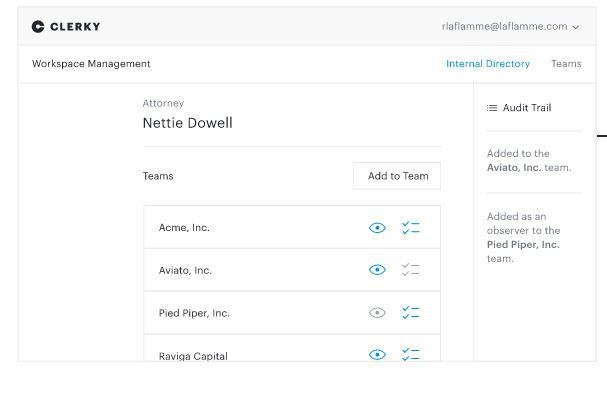Toggle observer eye for Acme, Inc.
The image size is (607, 412).
coord(377,228)
